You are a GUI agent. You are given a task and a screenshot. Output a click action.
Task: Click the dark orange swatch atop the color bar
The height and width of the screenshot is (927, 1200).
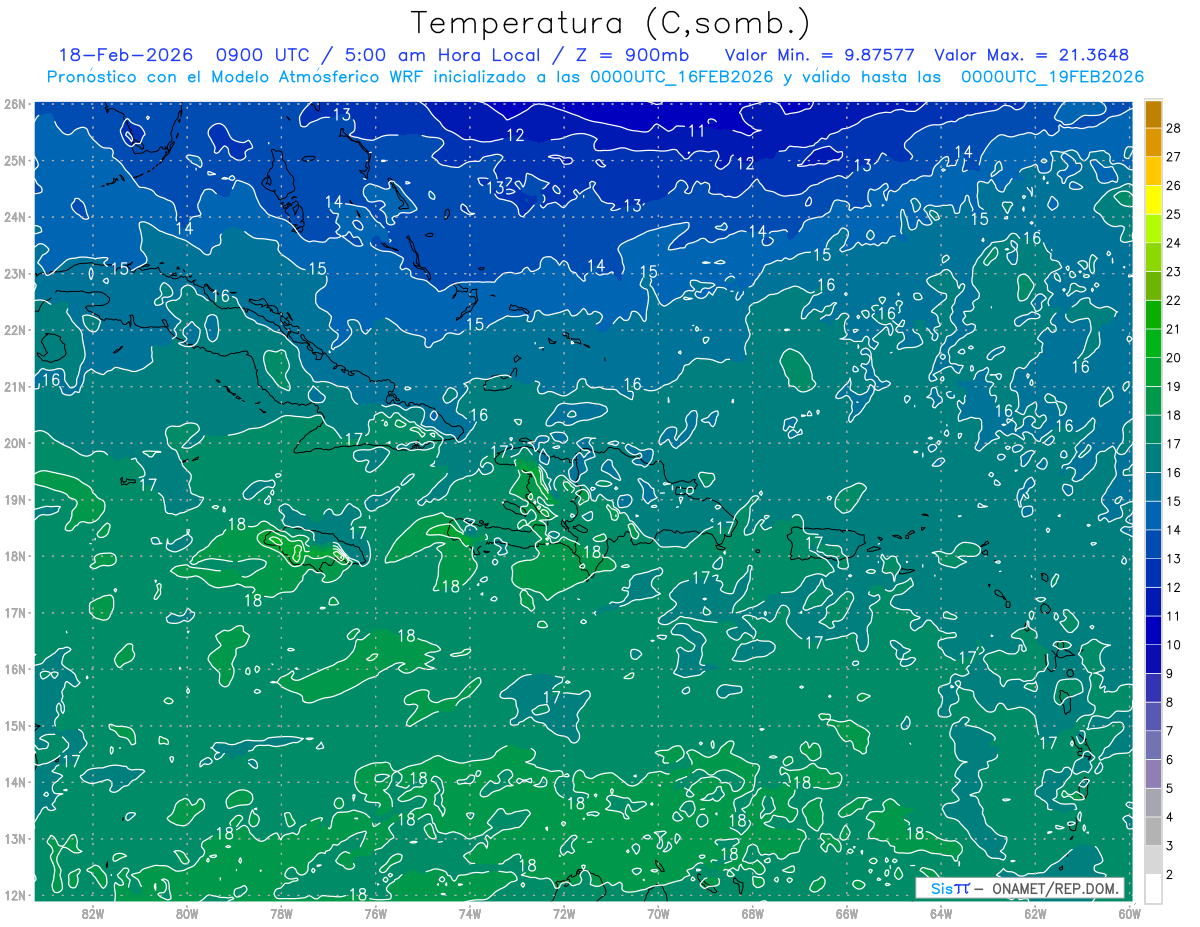(1153, 114)
